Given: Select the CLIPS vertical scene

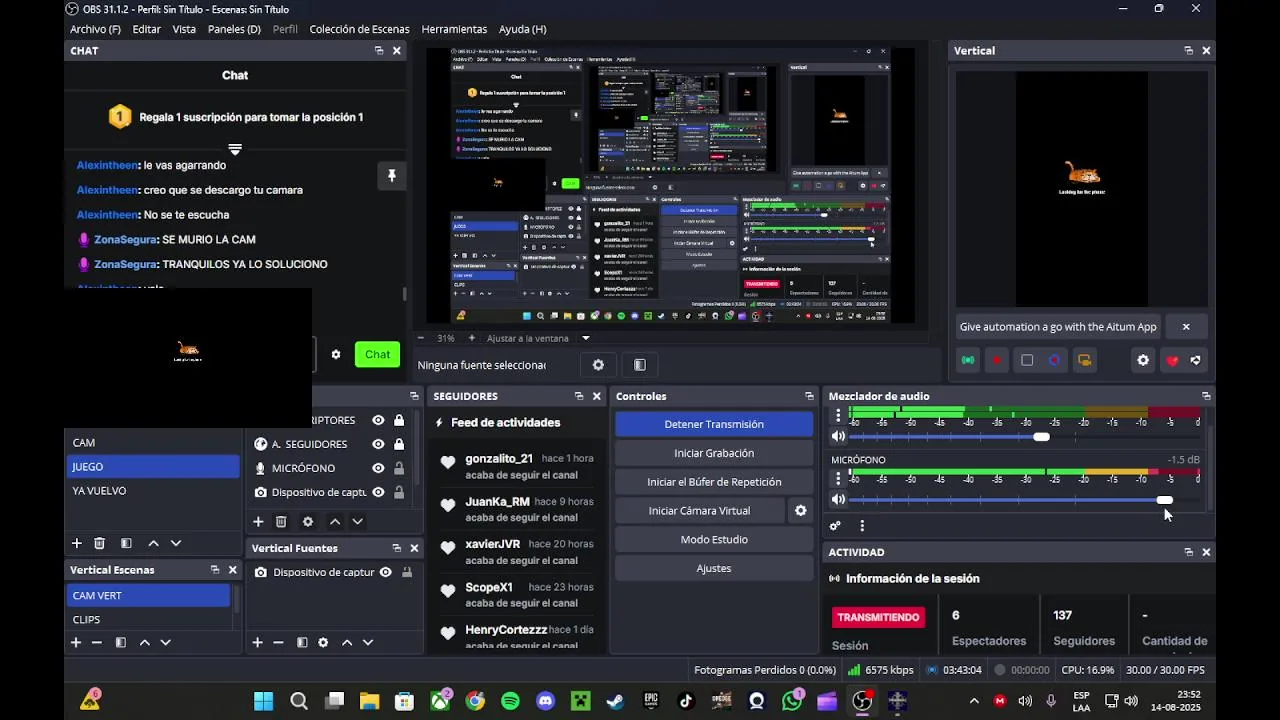Looking at the screenshot, I should (x=148, y=619).
